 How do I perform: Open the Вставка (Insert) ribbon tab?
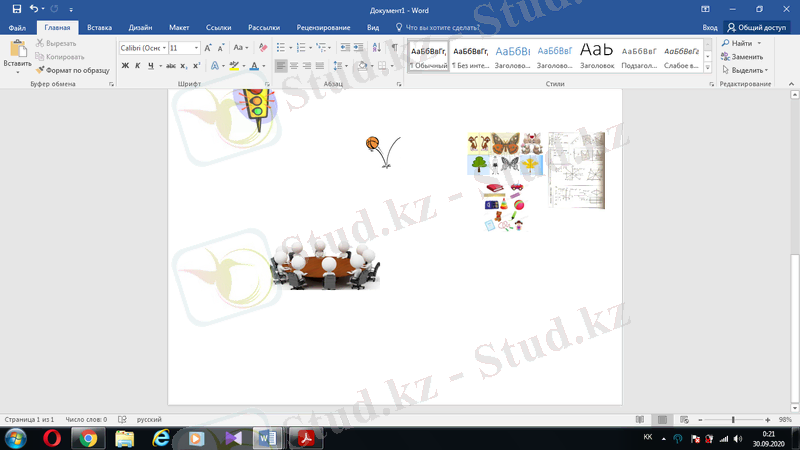pos(99,28)
